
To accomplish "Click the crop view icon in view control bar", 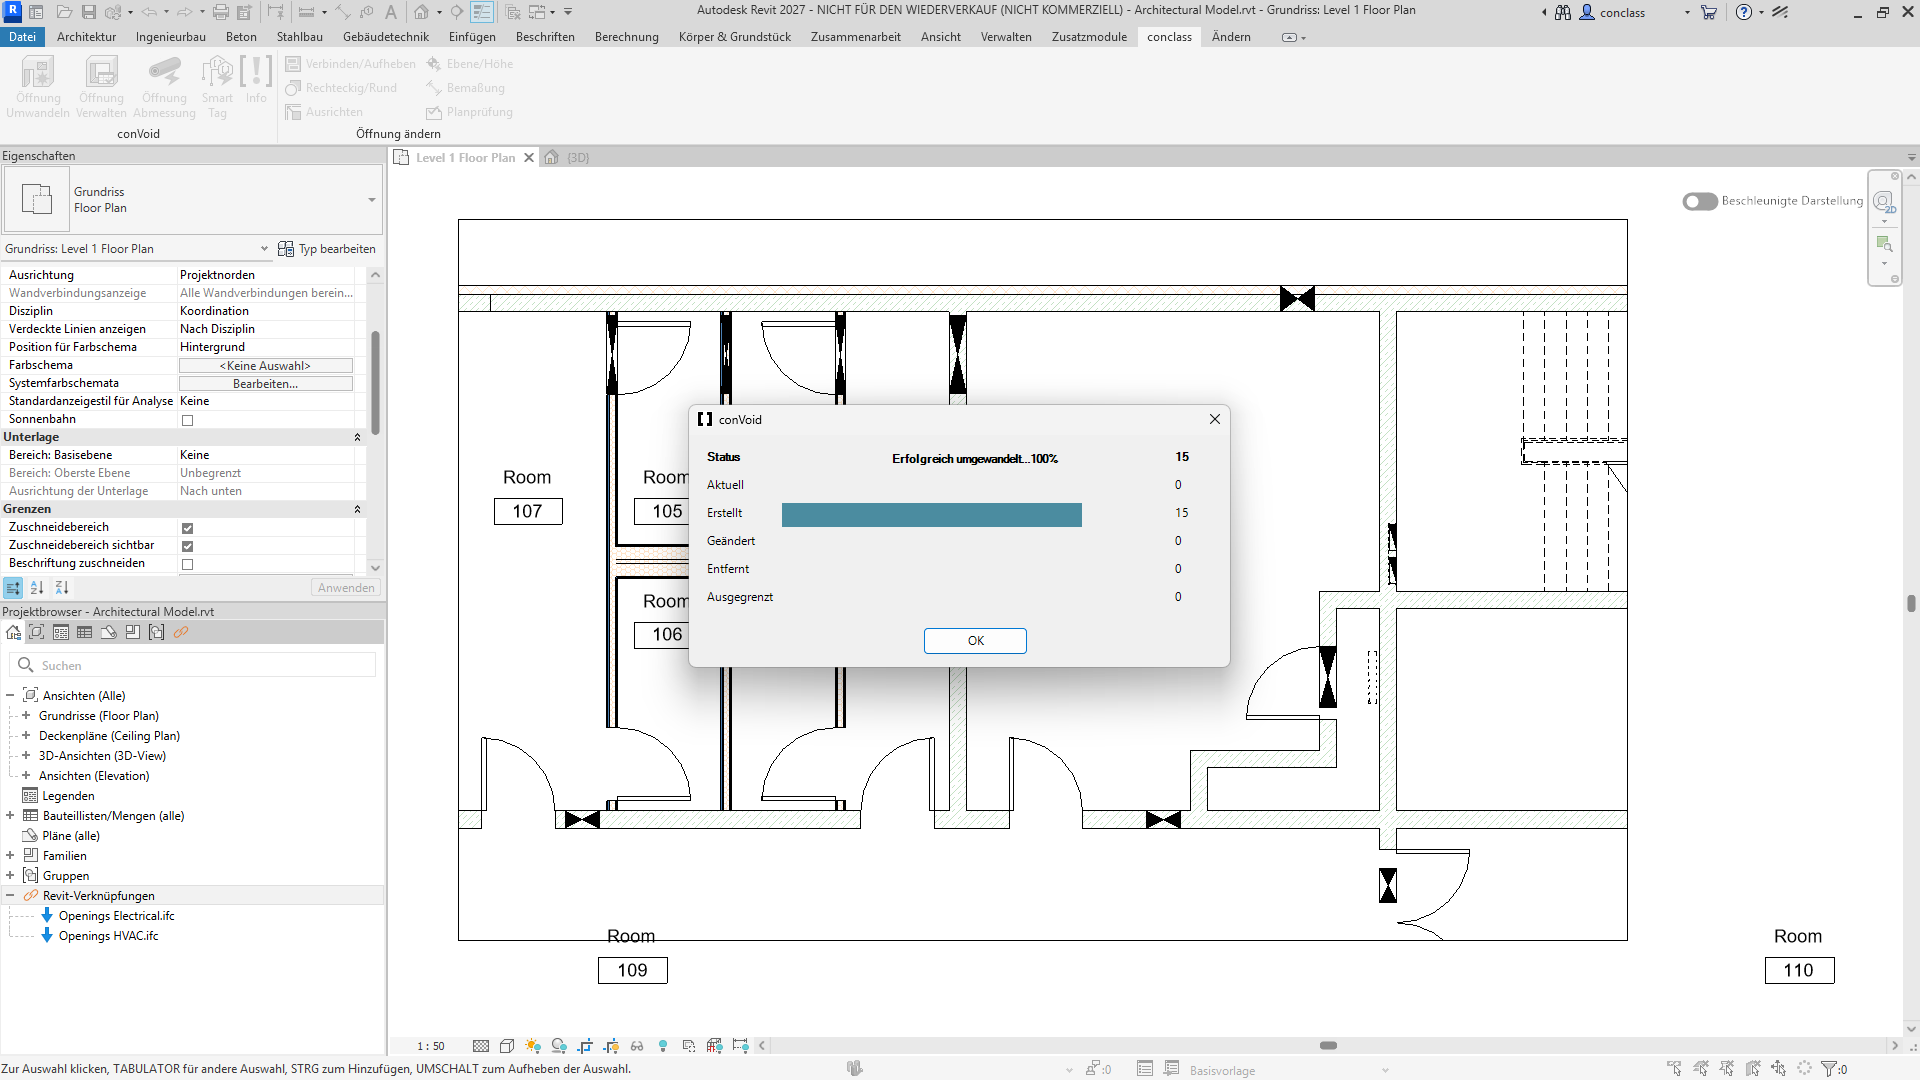I will tap(585, 1046).
